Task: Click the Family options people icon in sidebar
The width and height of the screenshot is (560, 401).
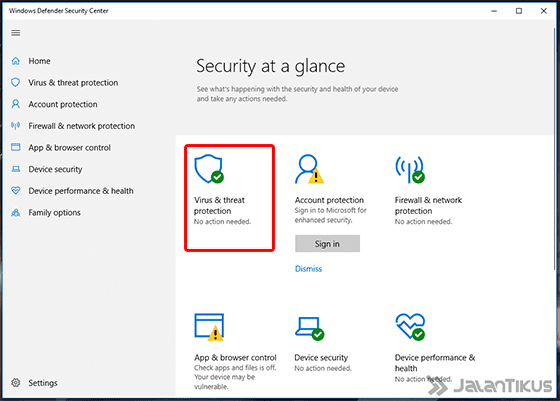Action: coord(15,212)
